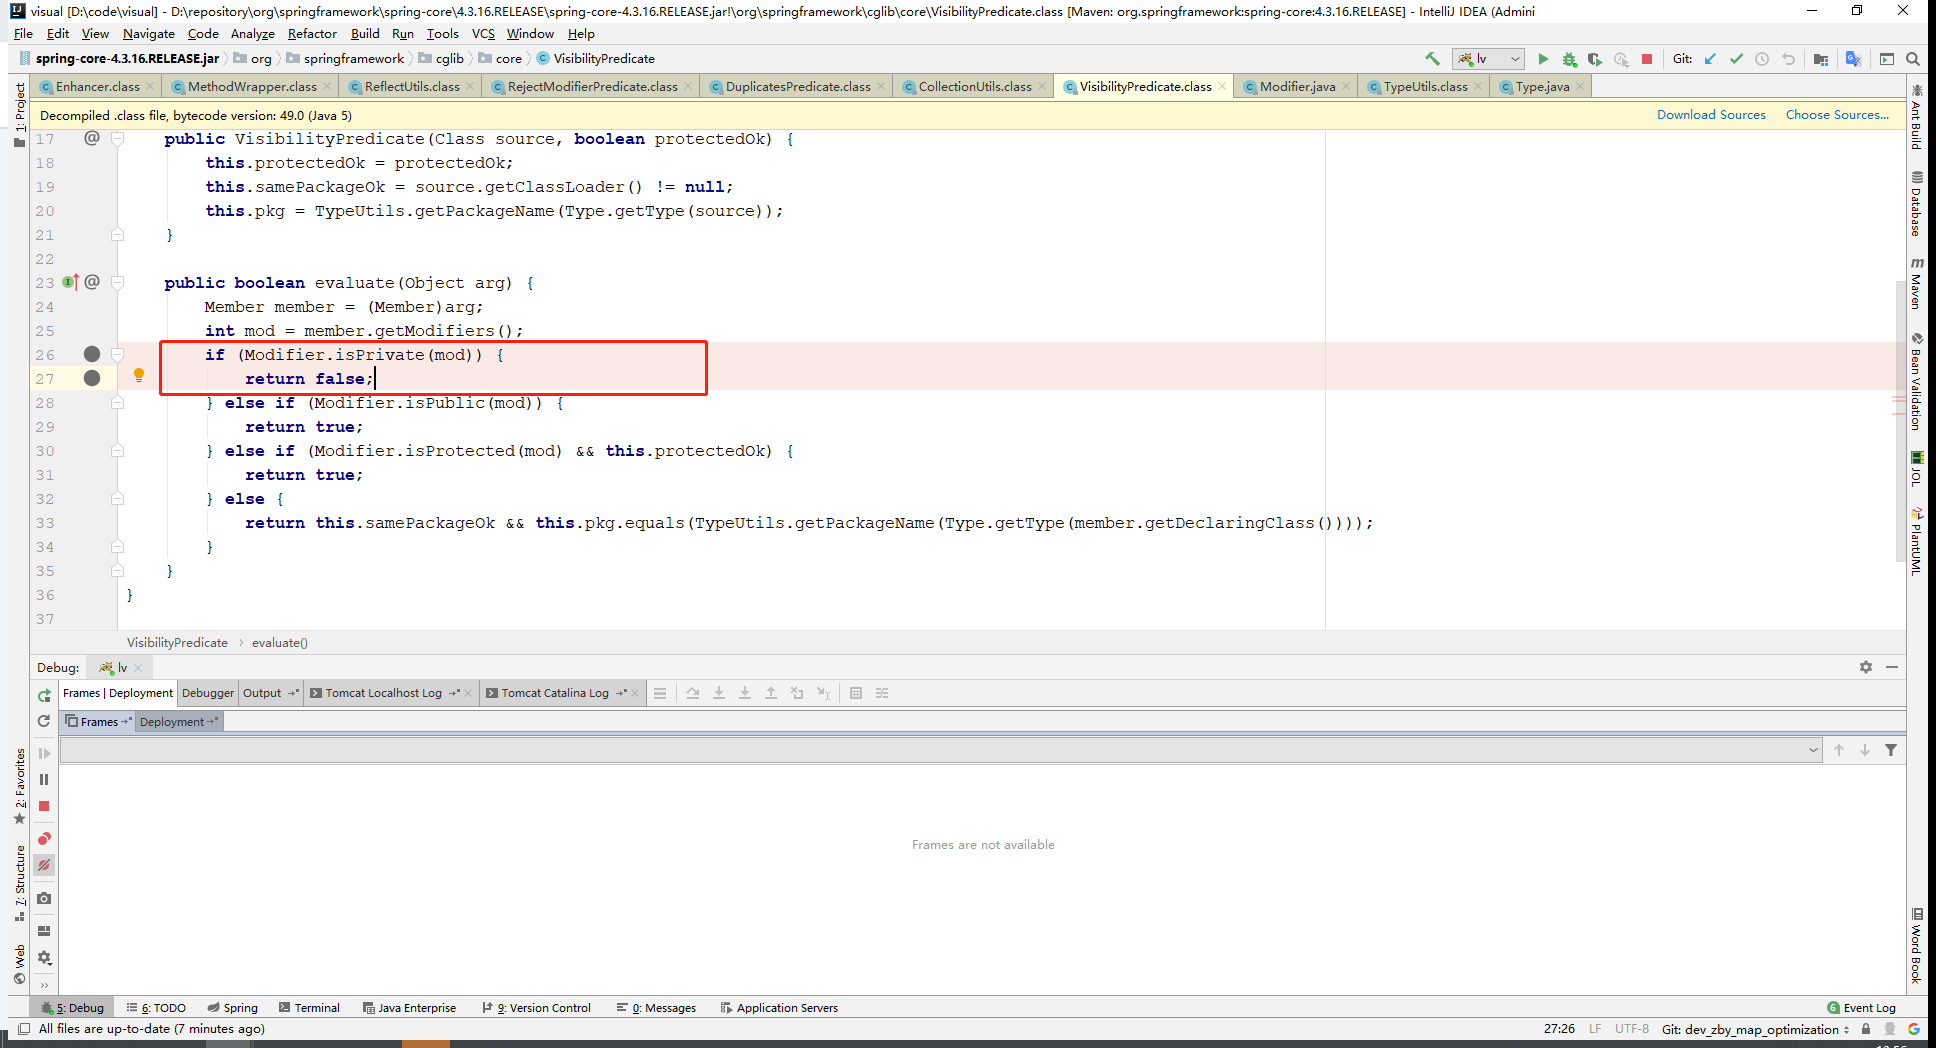Open the Refactor menu
Screen dimensions: 1936x1048
(312, 34)
